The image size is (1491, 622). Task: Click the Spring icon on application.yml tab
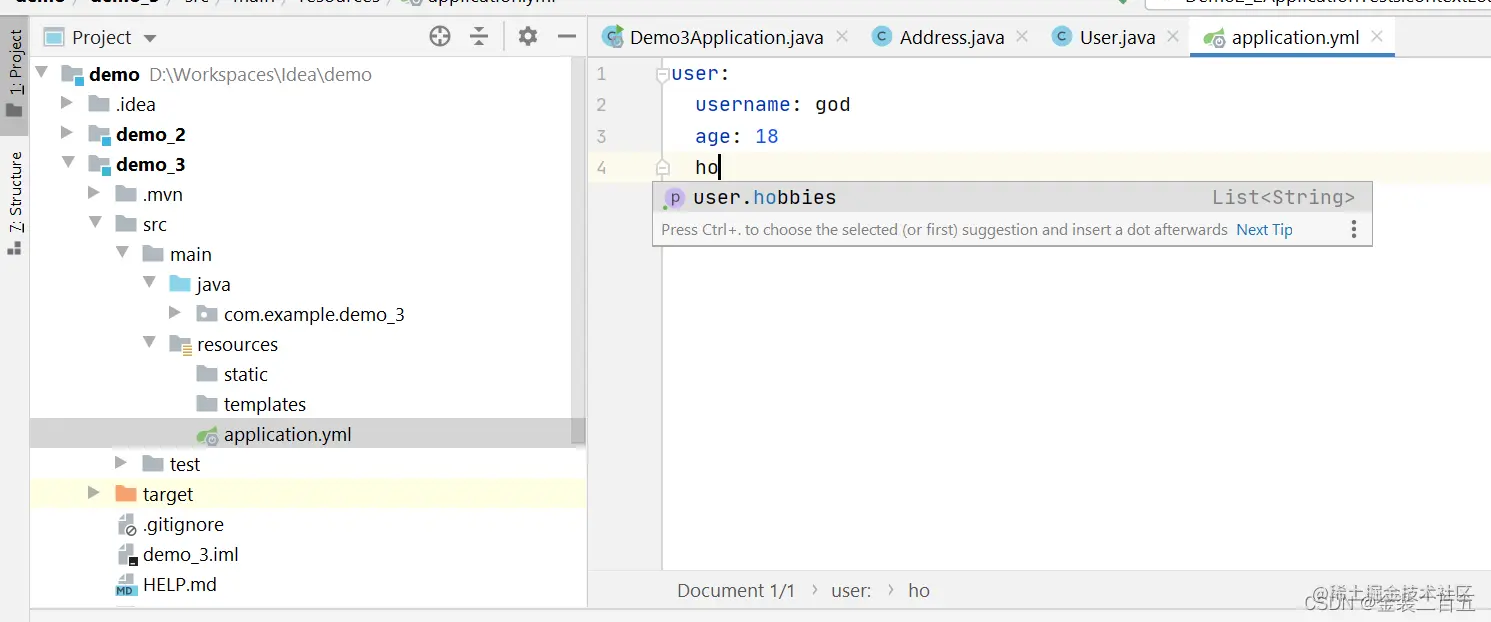pyautogui.click(x=1214, y=38)
